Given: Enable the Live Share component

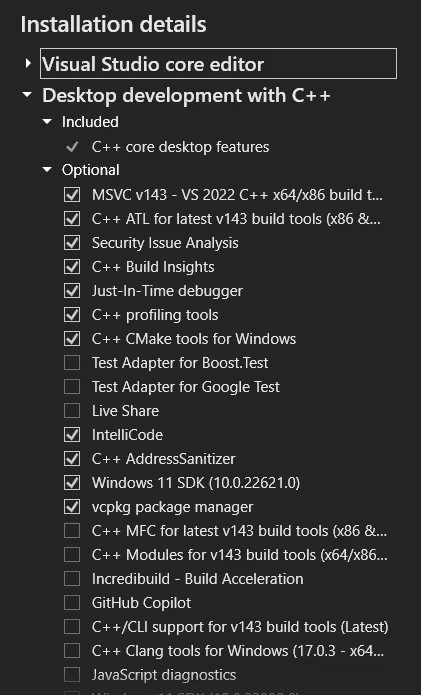Looking at the screenshot, I should [72, 410].
